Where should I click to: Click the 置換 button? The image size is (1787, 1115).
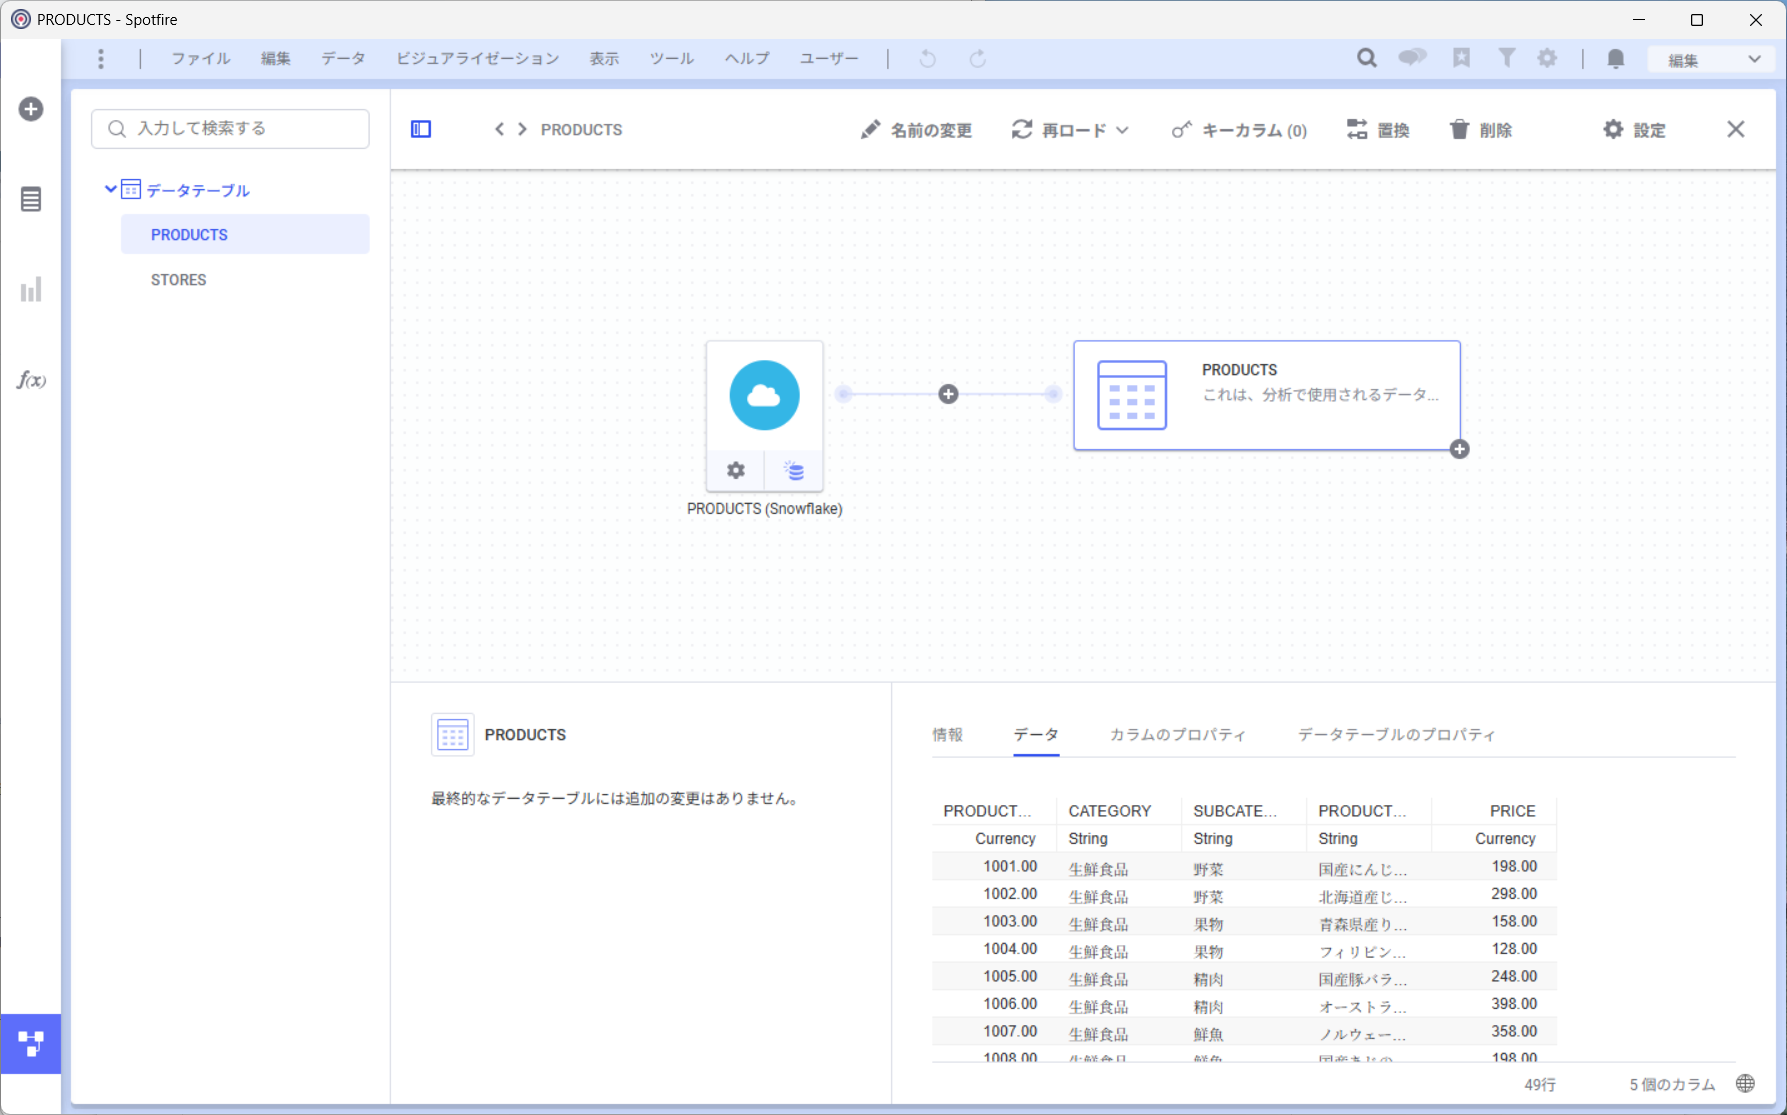1378,130
